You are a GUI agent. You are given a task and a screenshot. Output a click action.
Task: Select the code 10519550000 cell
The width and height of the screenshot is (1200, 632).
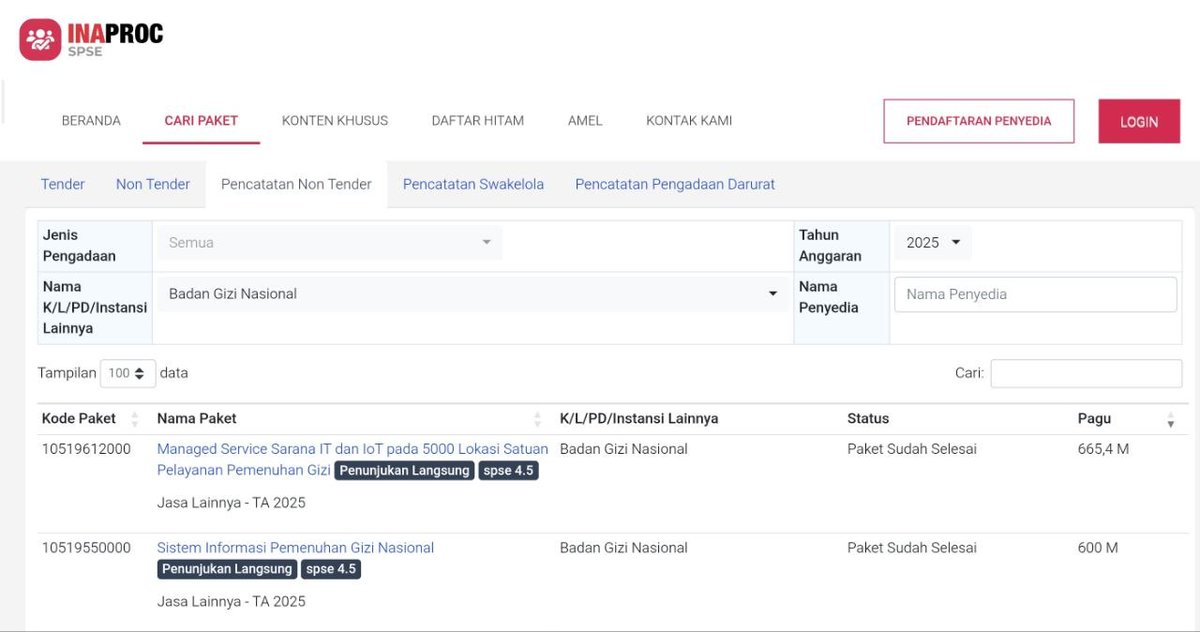click(x=86, y=547)
